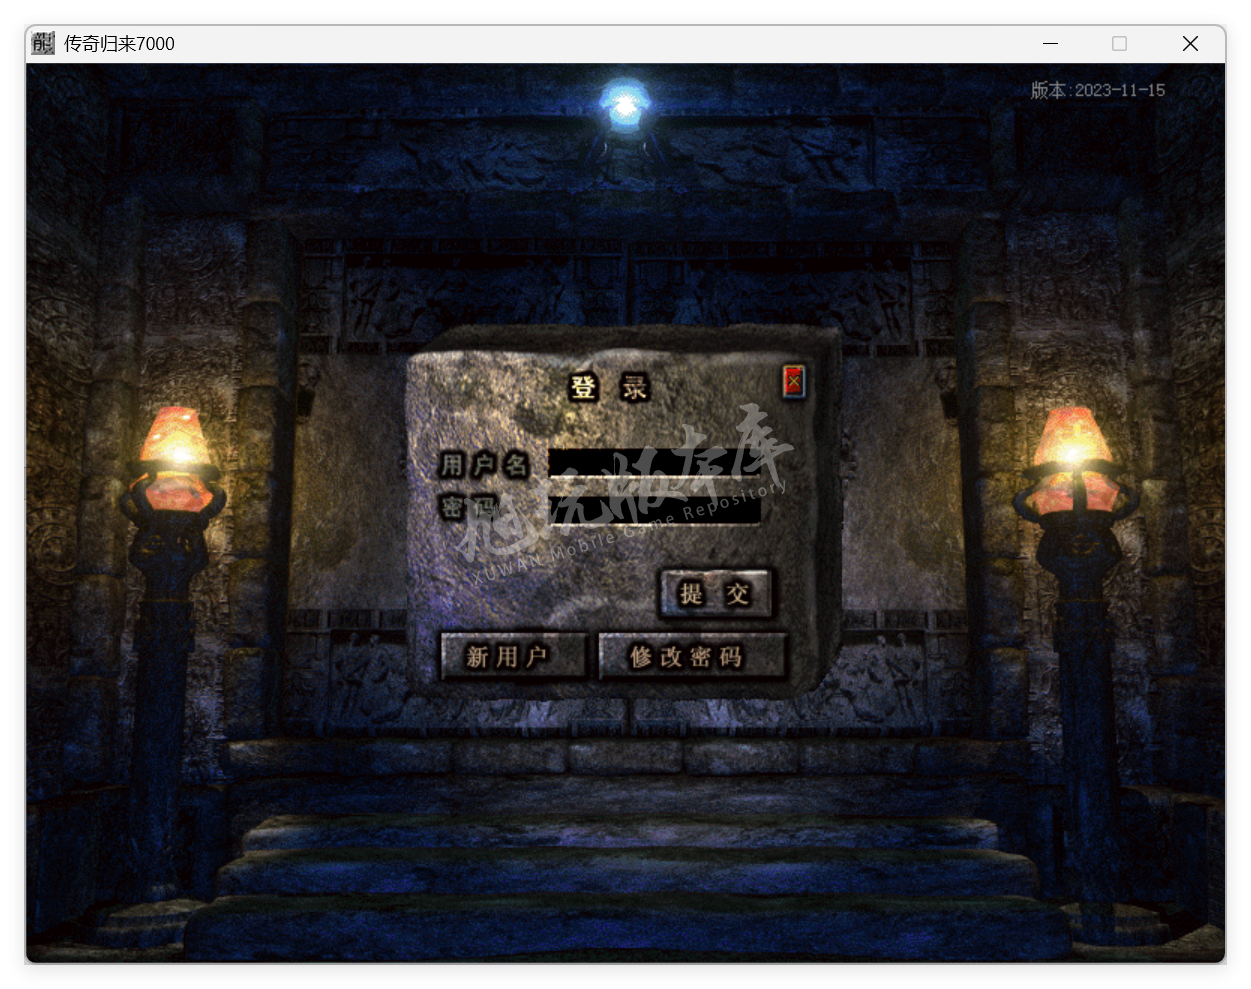Click the blue glowing orb above doorway
This screenshot has height=989, width=1251.
pyautogui.click(x=625, y=104)
